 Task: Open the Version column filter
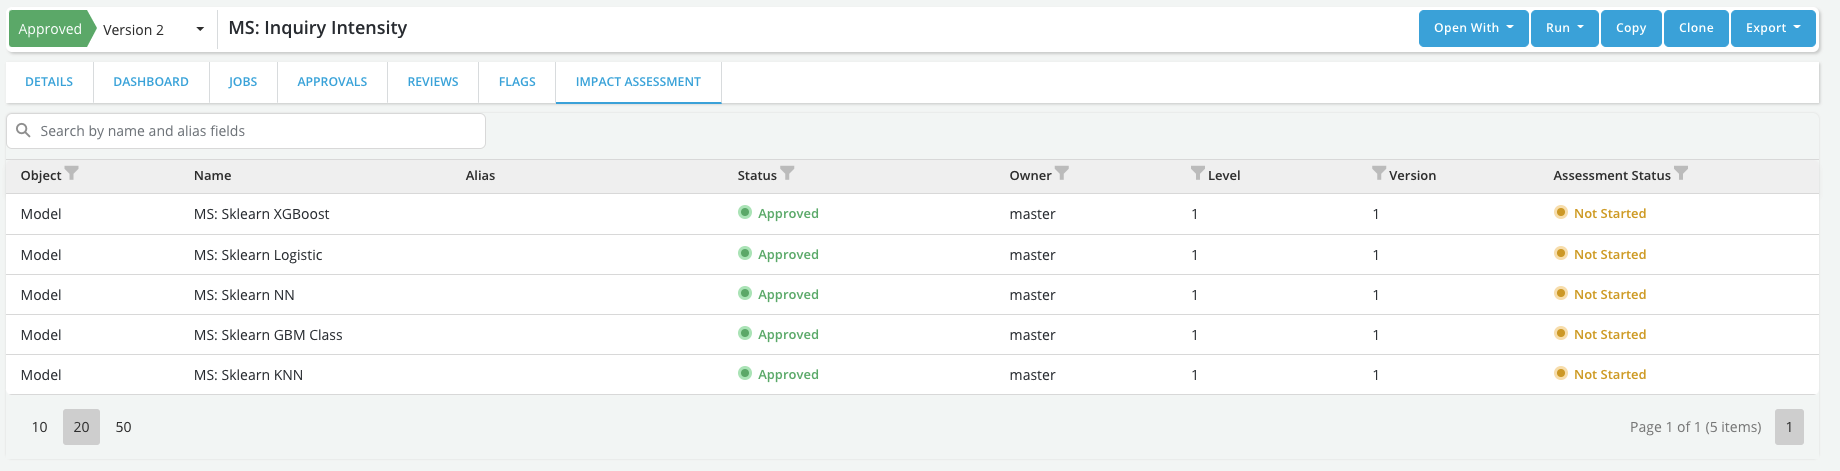[1379, 174]
